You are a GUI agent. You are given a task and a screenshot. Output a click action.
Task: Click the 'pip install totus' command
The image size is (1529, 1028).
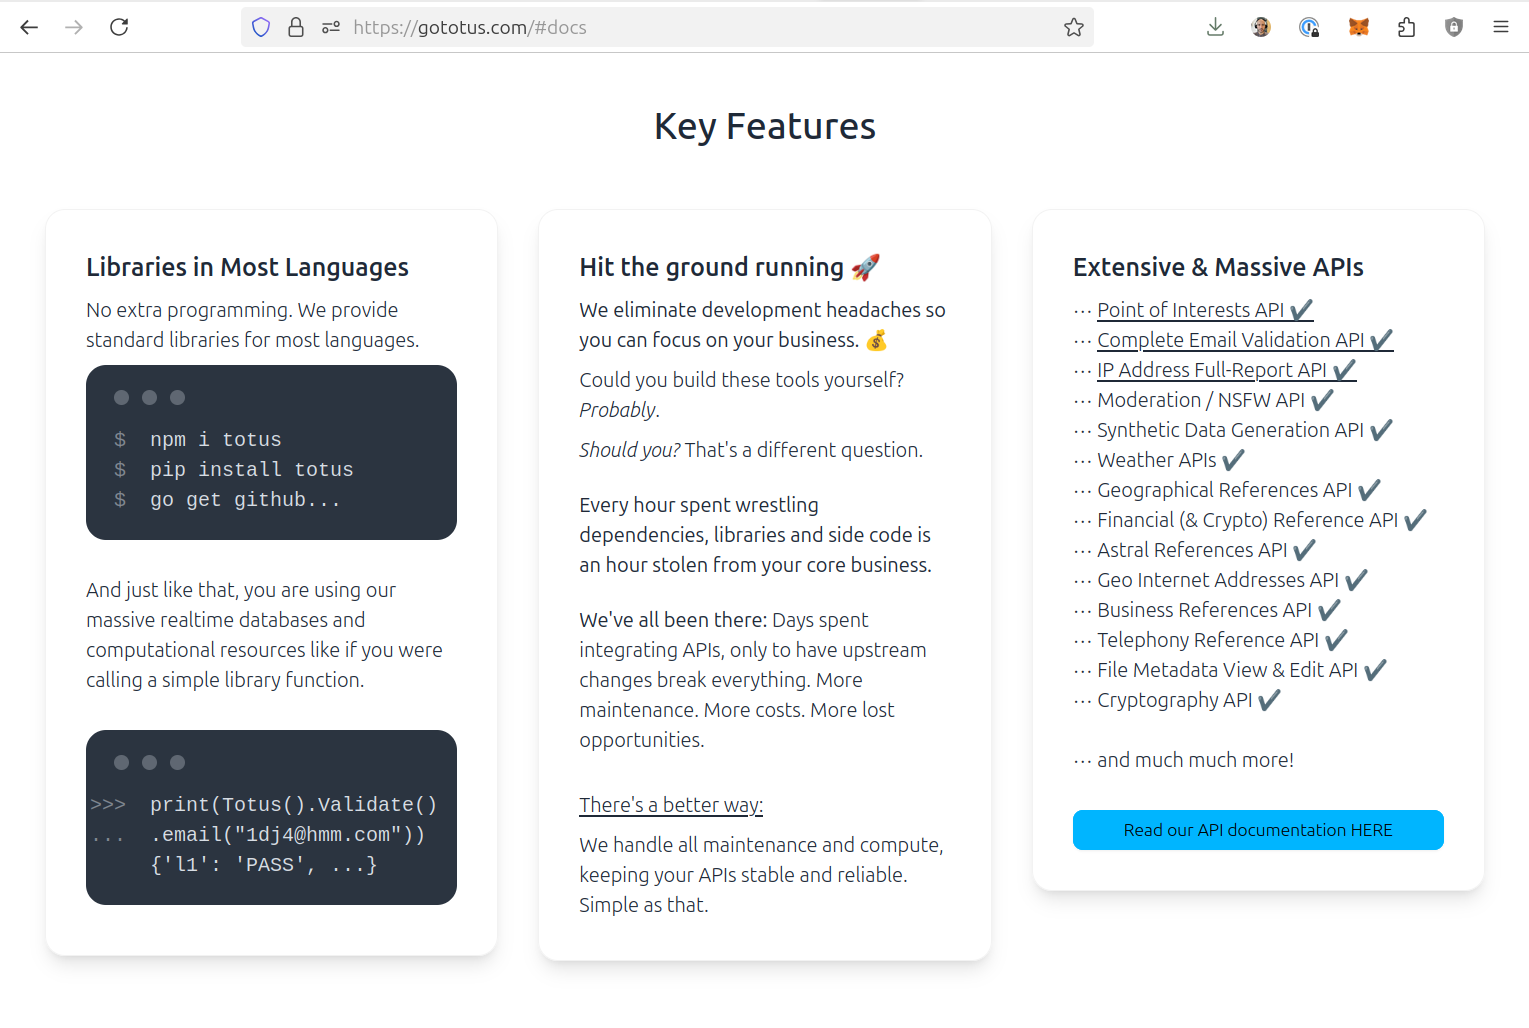pyautogui.click(x=251, y=470)
